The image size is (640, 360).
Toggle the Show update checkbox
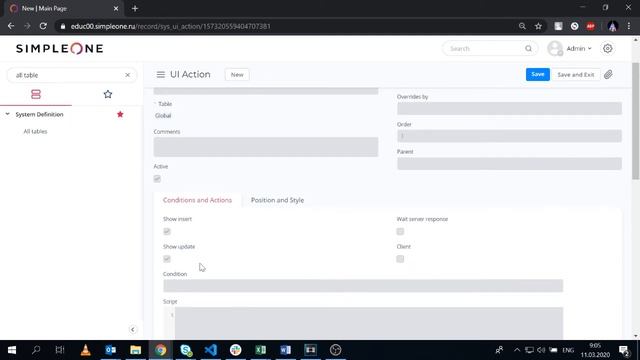[167, 259]
